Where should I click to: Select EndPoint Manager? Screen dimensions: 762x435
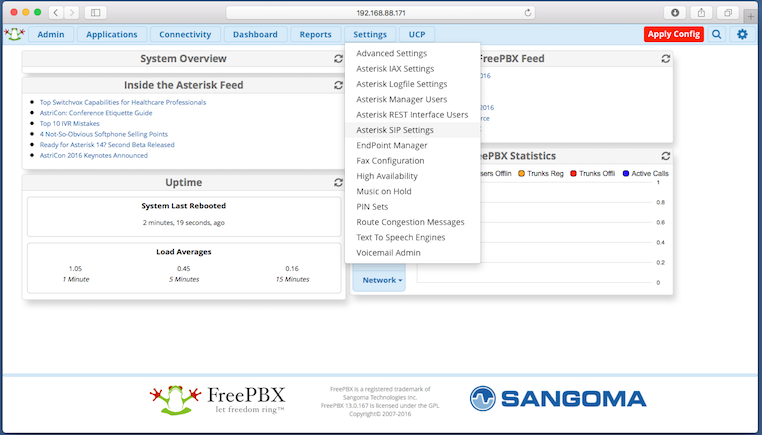tap(413, 145)
